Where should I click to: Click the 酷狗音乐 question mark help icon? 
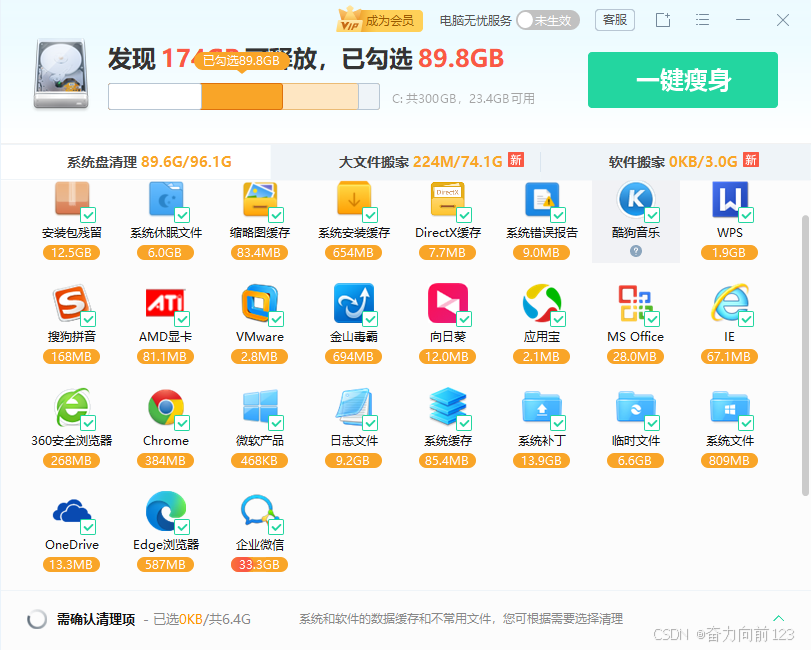pos(636,251)
